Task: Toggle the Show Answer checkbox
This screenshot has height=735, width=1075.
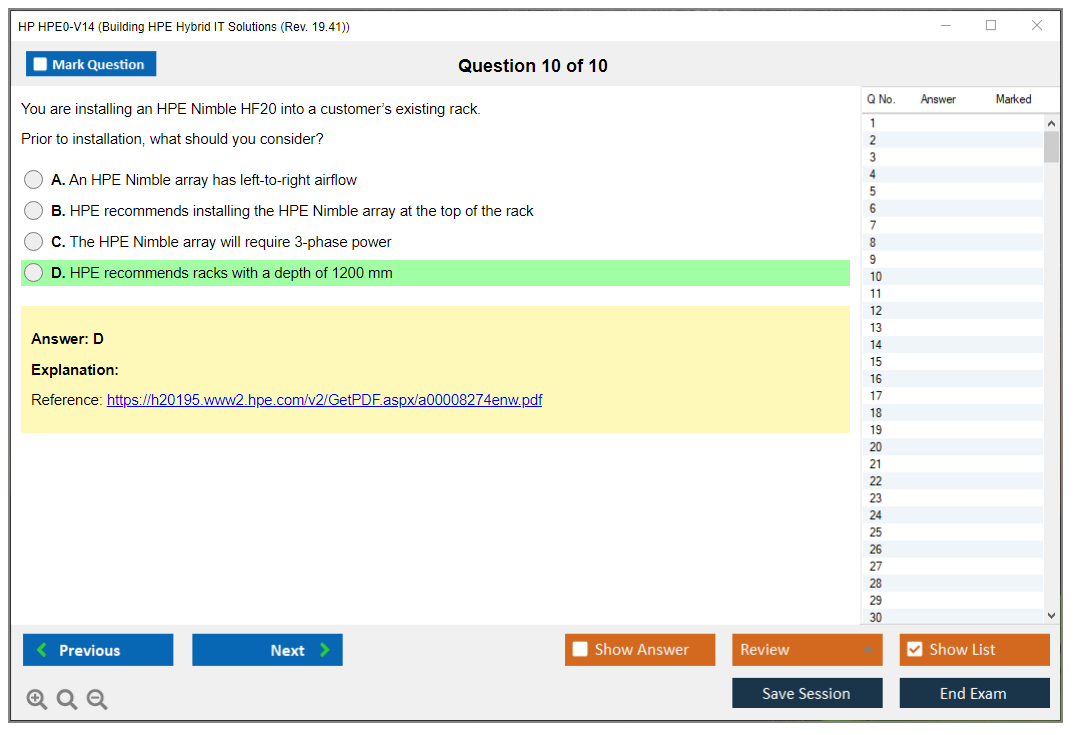Action: [580, 650]
